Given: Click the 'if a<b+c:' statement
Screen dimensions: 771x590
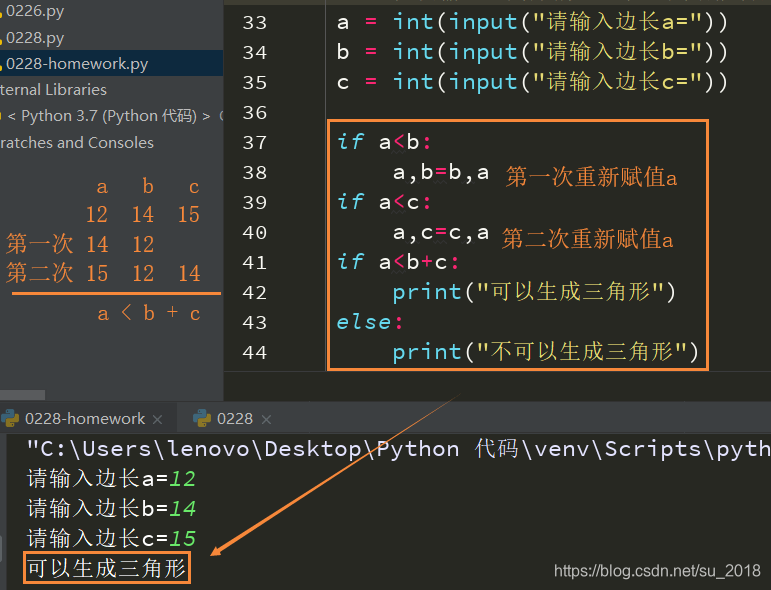Looking at the screenshot, I should click(x=398, y=262).
